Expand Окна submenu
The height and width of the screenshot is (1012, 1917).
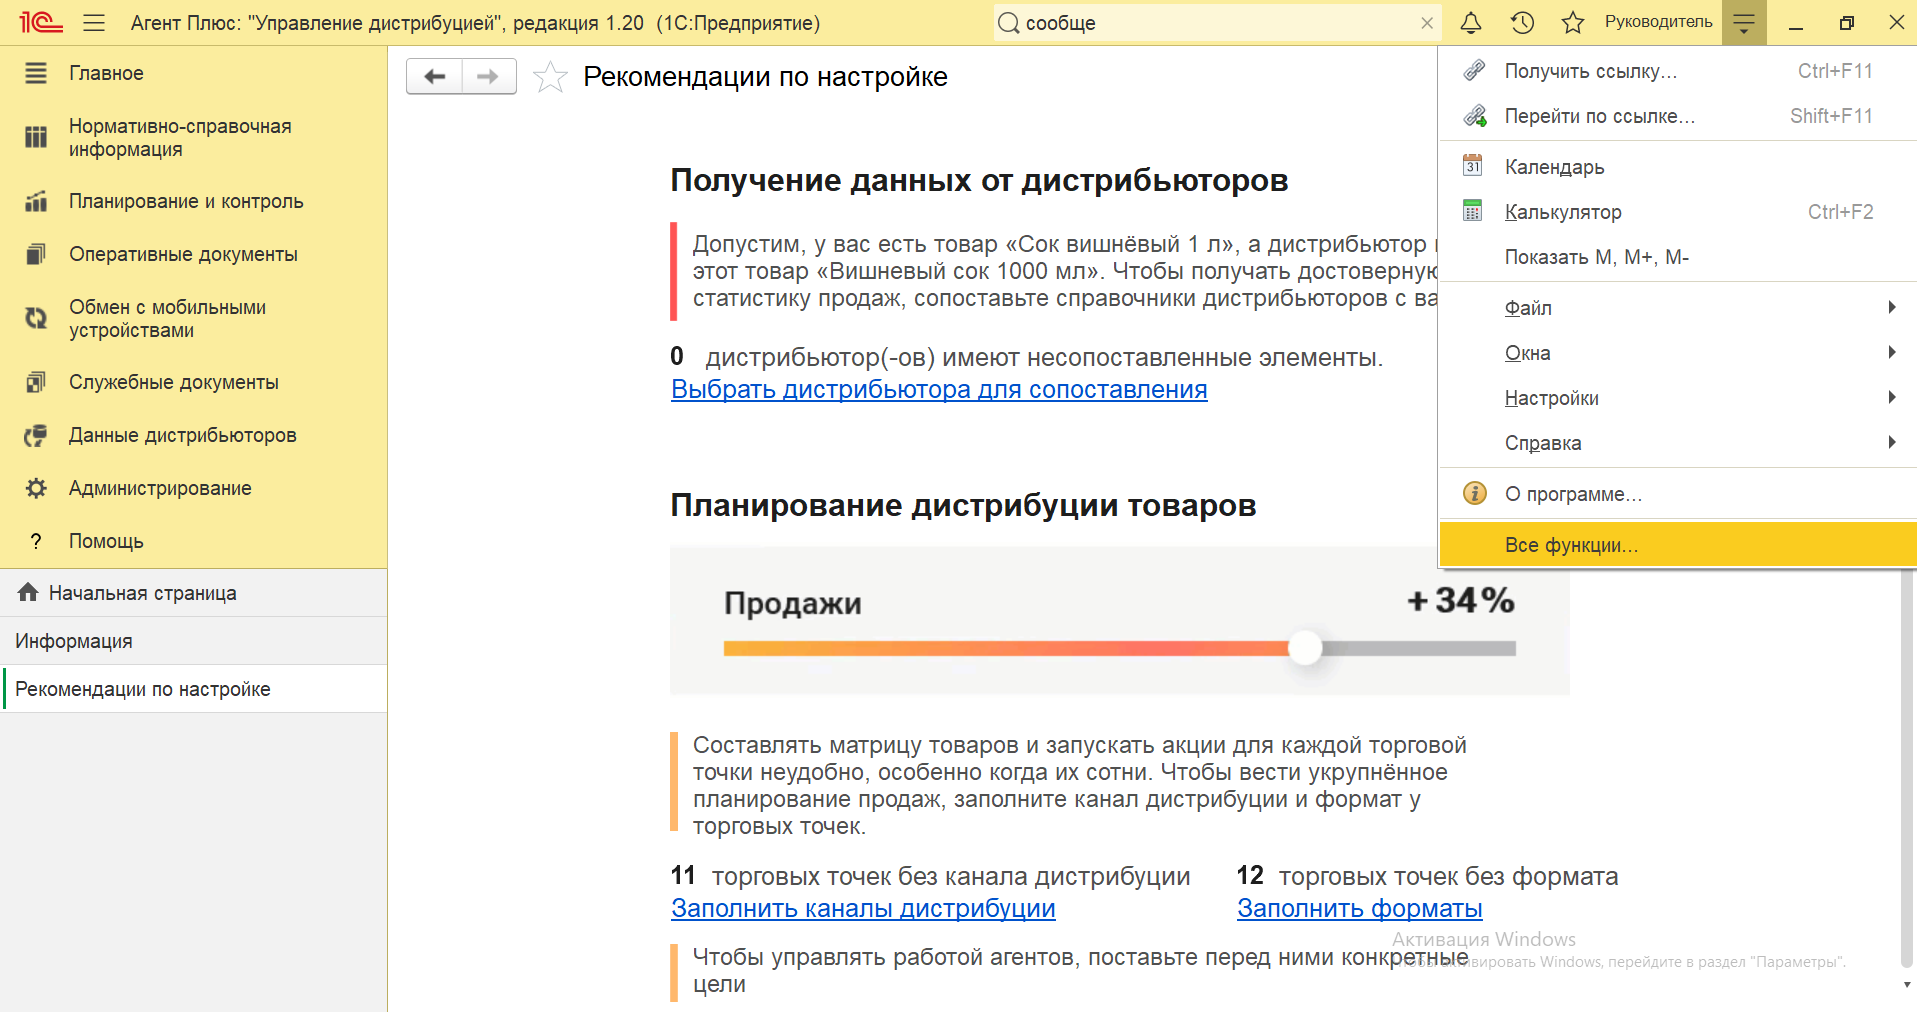pos(1677,353)
